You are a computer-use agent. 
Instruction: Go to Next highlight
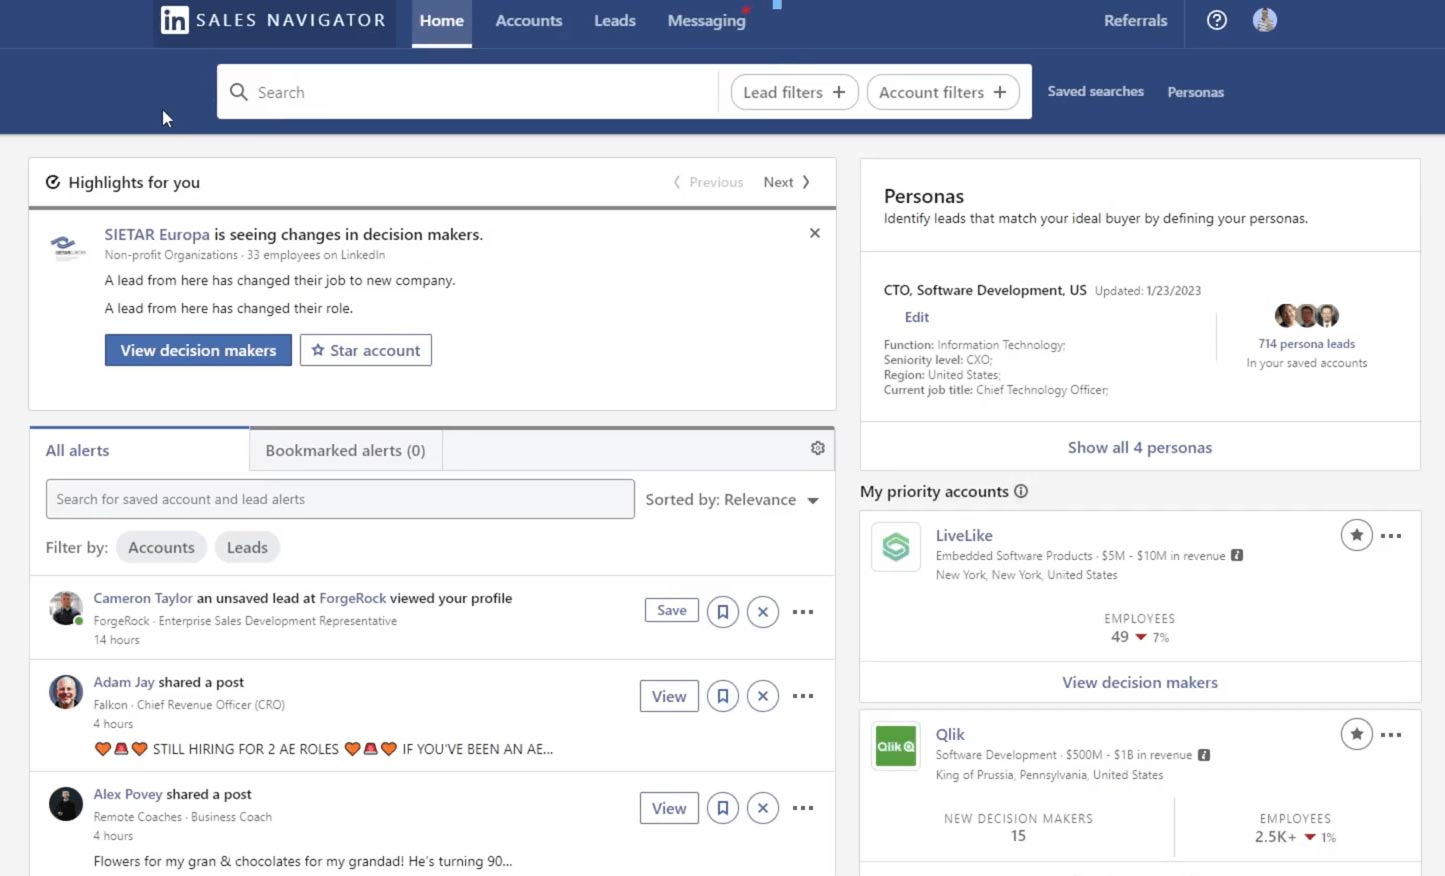[787, 182]
